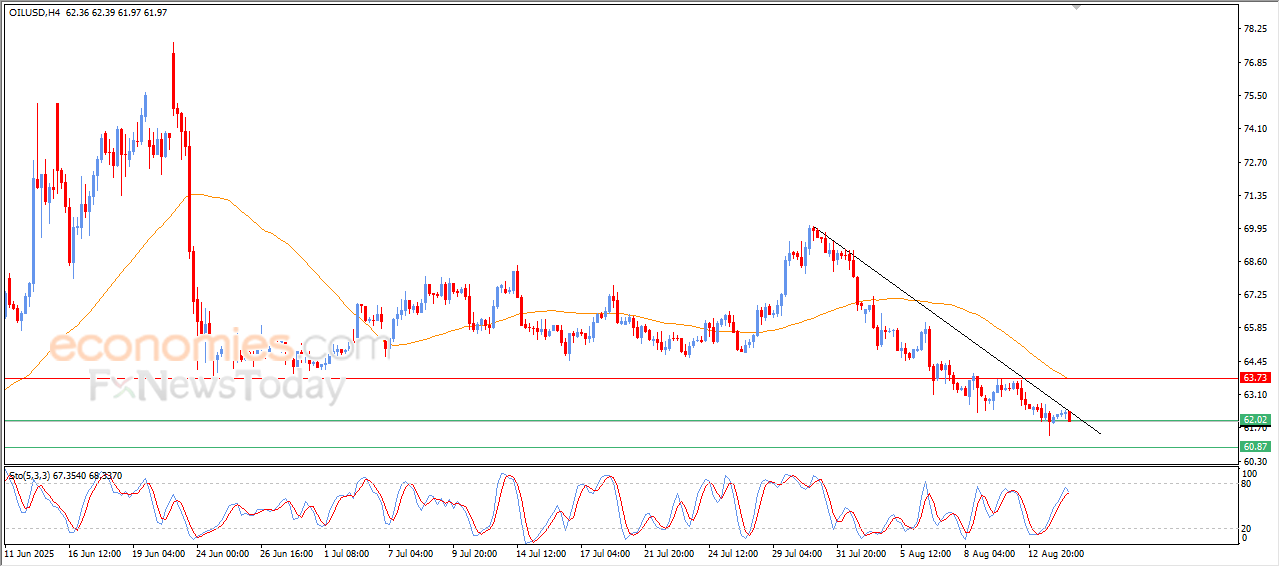Click the 11 Jun 2025 date label
Image resolution: width=1280 pixels, height=567 pixels.
click(x=27, y=552)
